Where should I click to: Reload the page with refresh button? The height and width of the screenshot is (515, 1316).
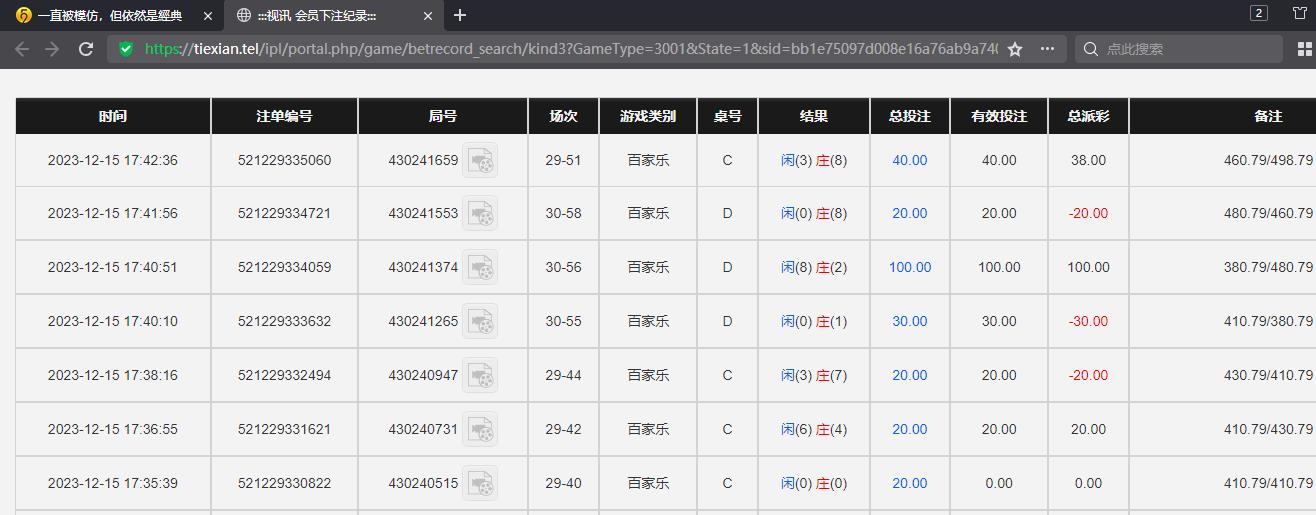(x=86, y=49)
